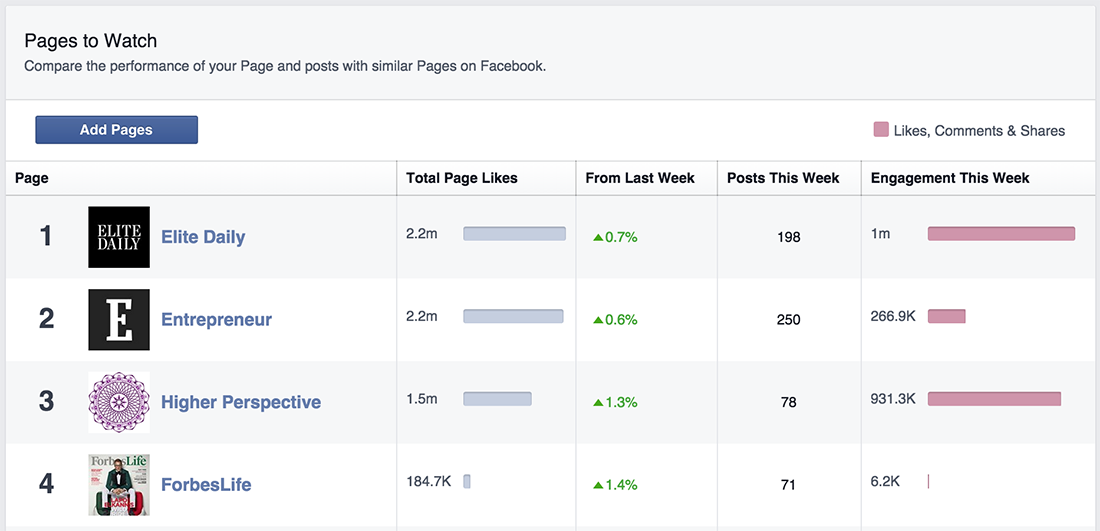Click the 0.7% growth value
The image size is (1100, 531).
pos(621,238)
